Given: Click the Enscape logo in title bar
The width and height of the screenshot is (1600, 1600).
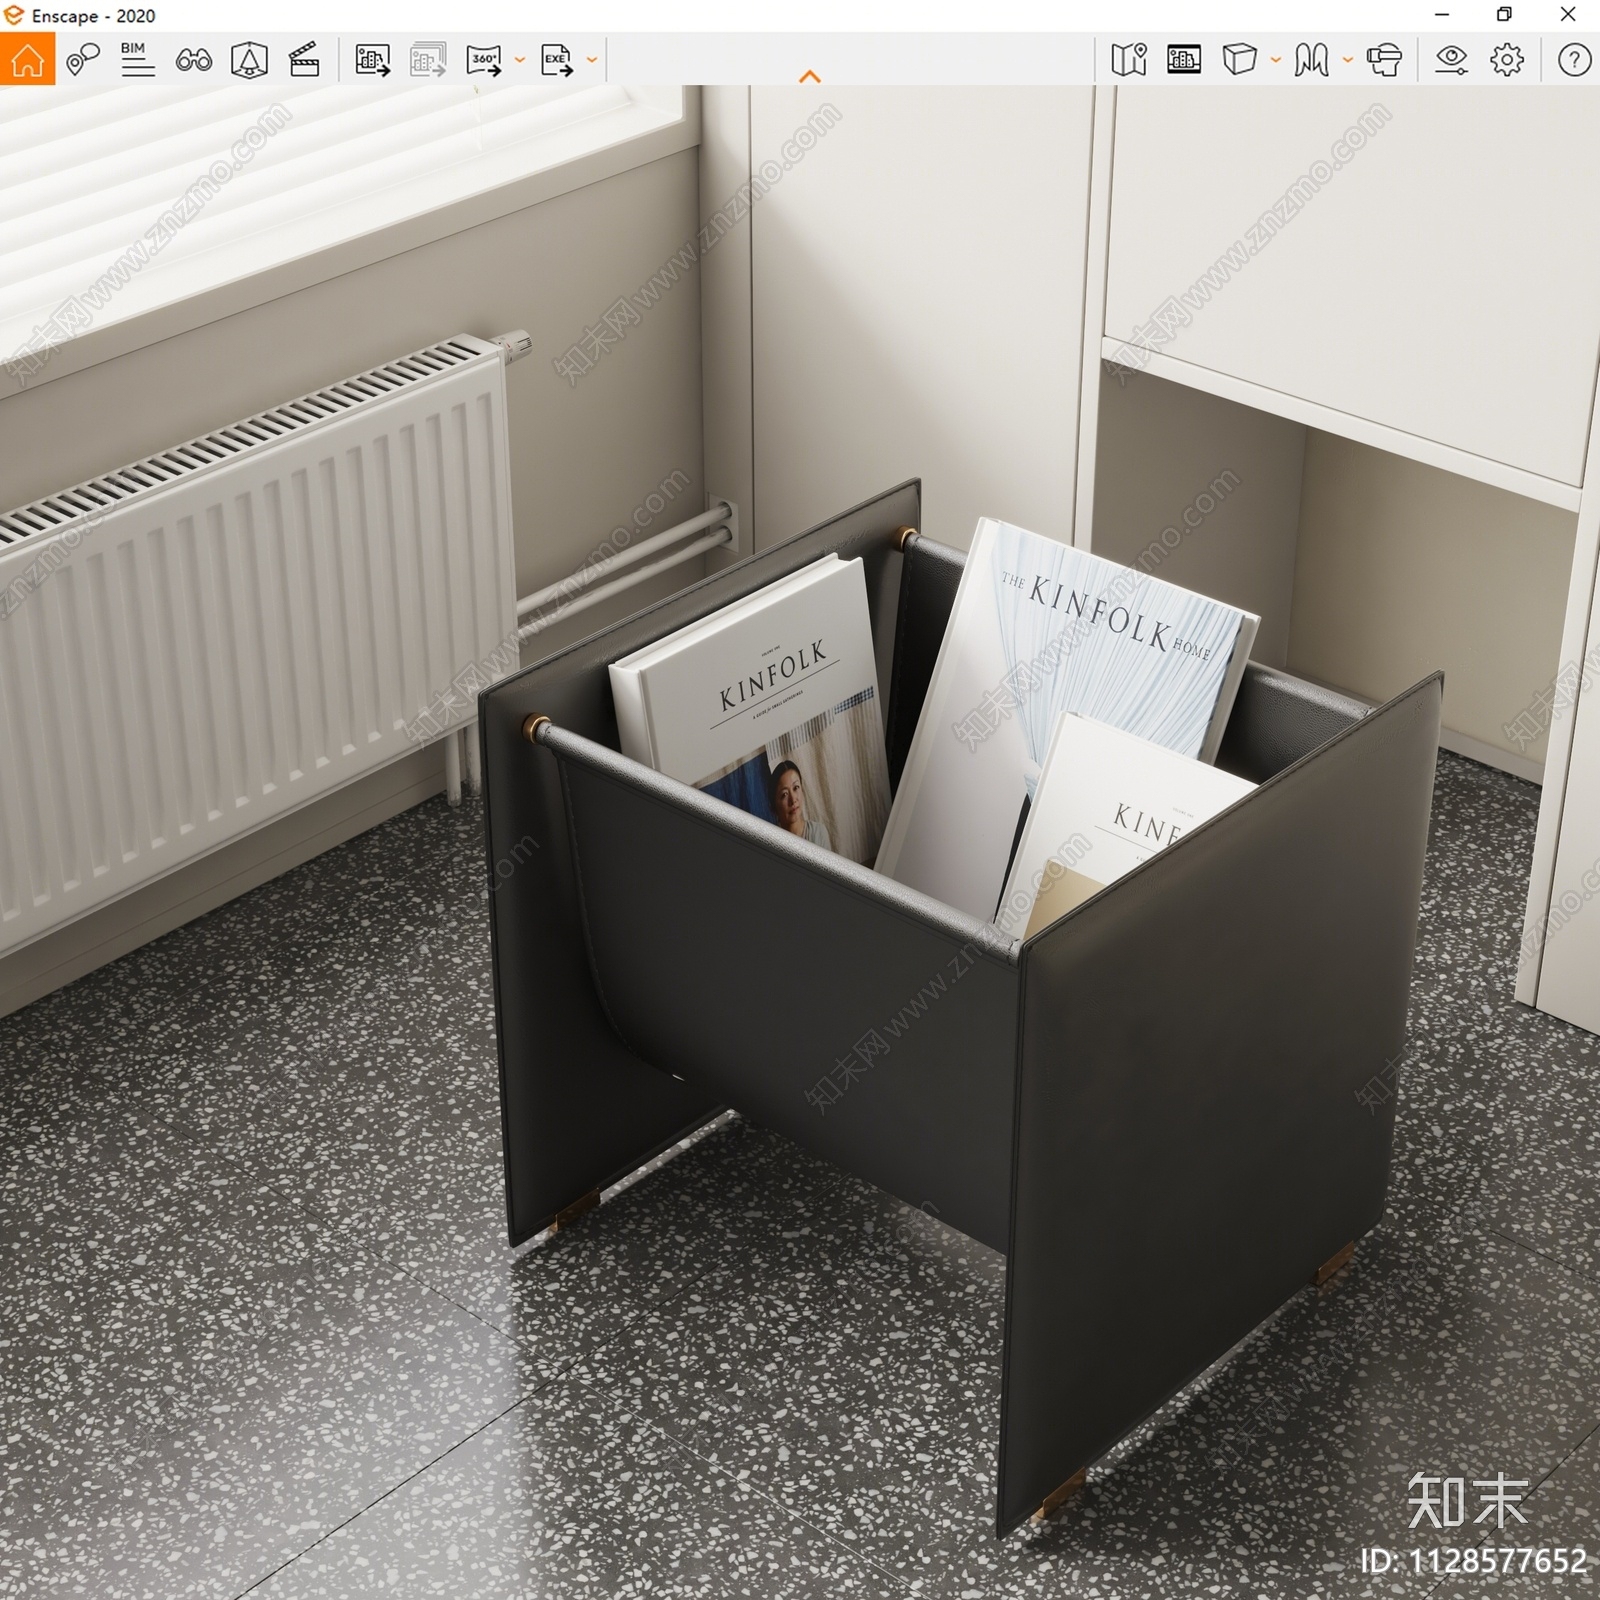Looking at the screenshot, I should (13, 15).
